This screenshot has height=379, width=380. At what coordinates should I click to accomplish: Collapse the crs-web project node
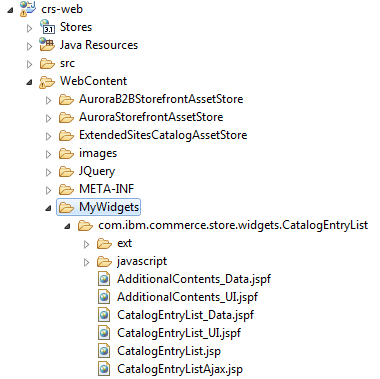(x=10, y=10)
